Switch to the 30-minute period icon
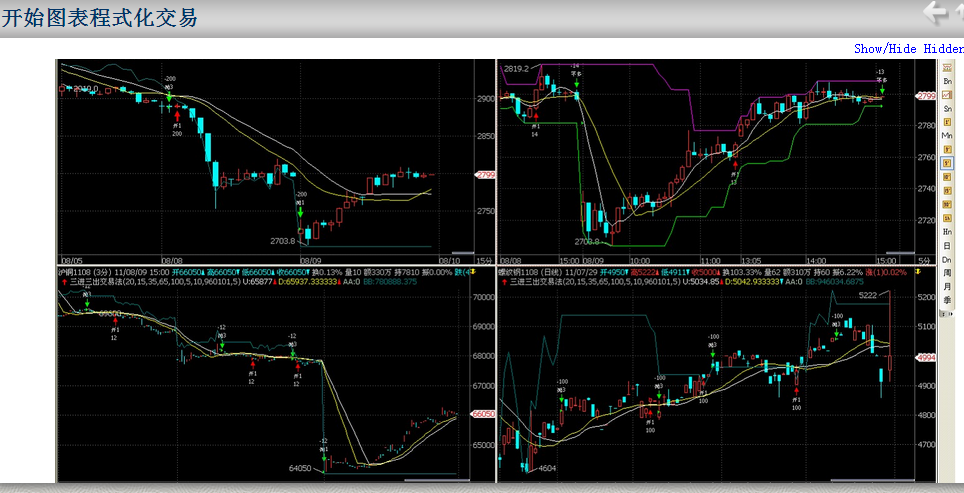Image resolution: width=964 pixels, height=493 pixels. coord(947,203)
